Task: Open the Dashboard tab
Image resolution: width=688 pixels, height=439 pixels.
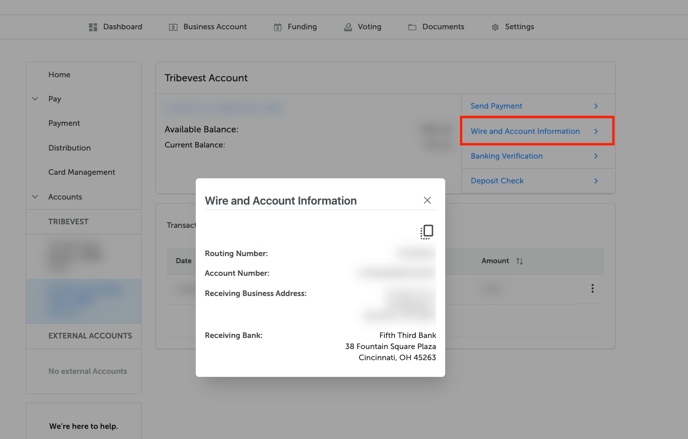Action: [x=116, y=27]
